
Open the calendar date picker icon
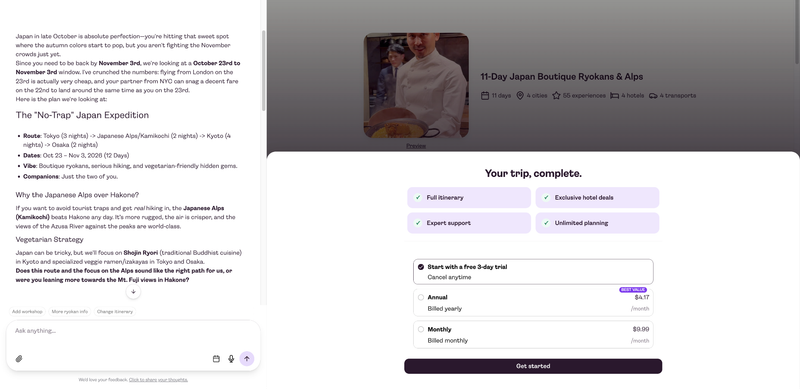tap(216, 359)
